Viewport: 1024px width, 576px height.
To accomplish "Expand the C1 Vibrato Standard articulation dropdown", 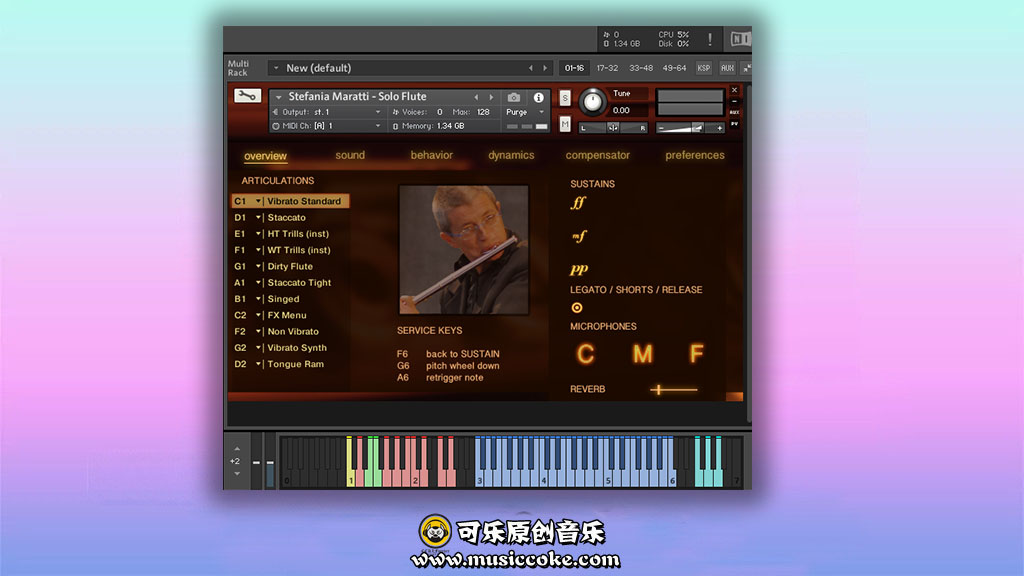I will (259, 201).
